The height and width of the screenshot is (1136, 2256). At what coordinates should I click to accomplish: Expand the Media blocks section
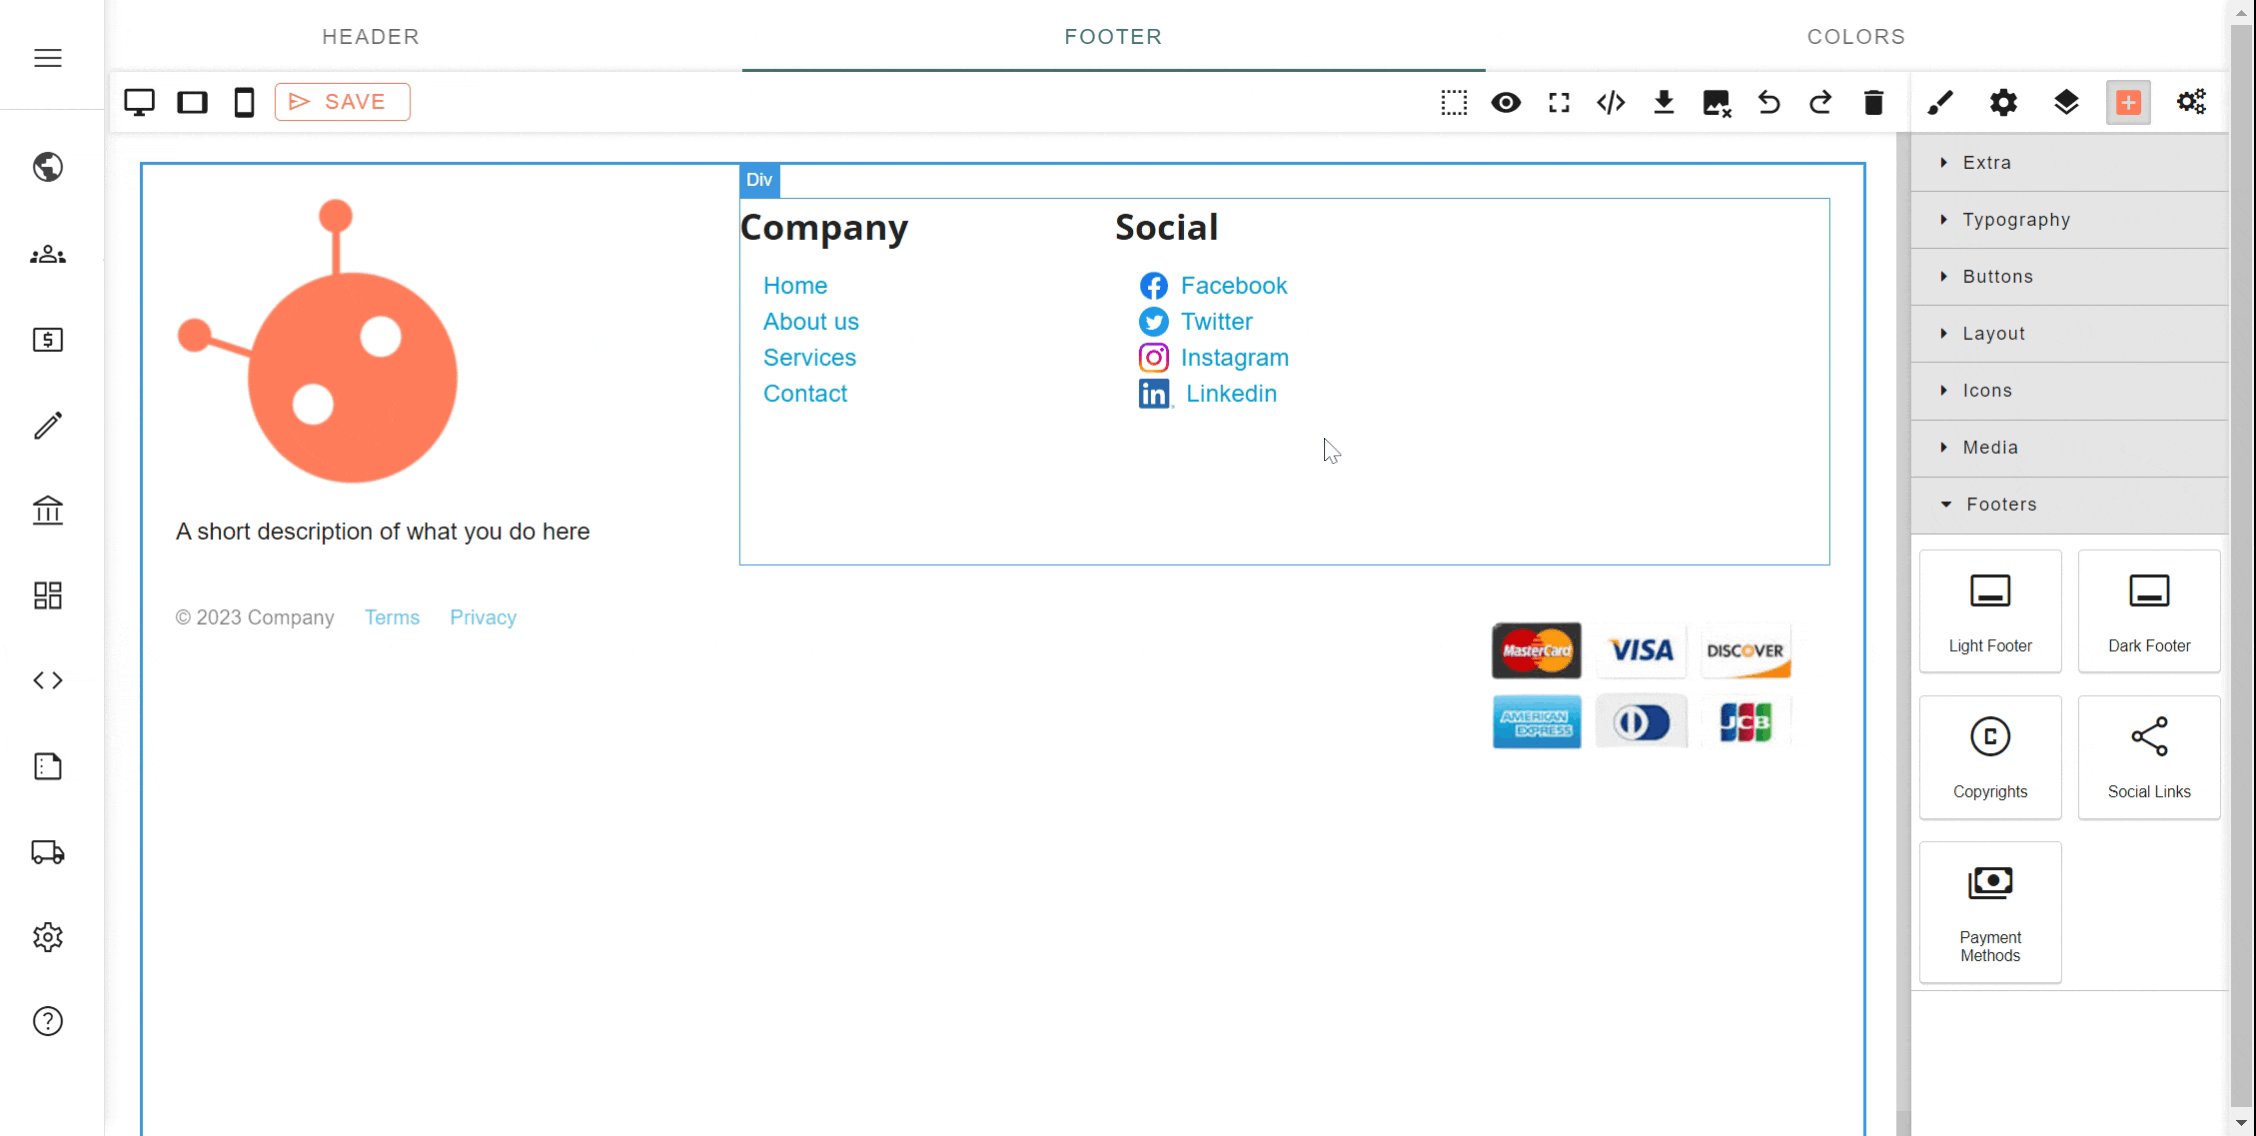pos(1990,448)
